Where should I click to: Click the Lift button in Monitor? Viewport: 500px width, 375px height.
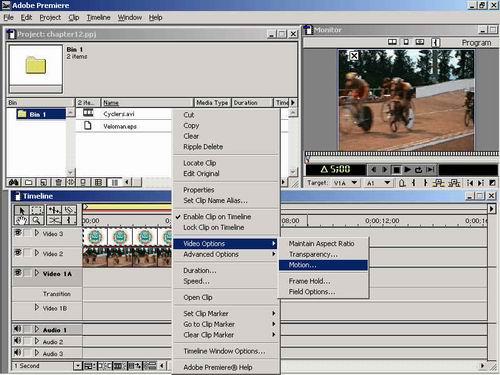click(x=439, y=183)
